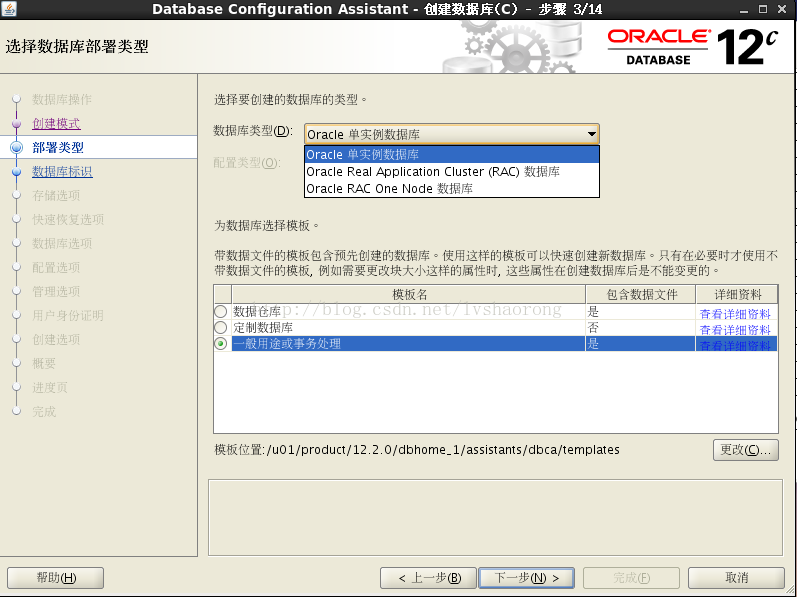Select Oracle 单实例数据库 in dropdown list
The height and width of the screenshot is (597, 797).
pos(452,154)
